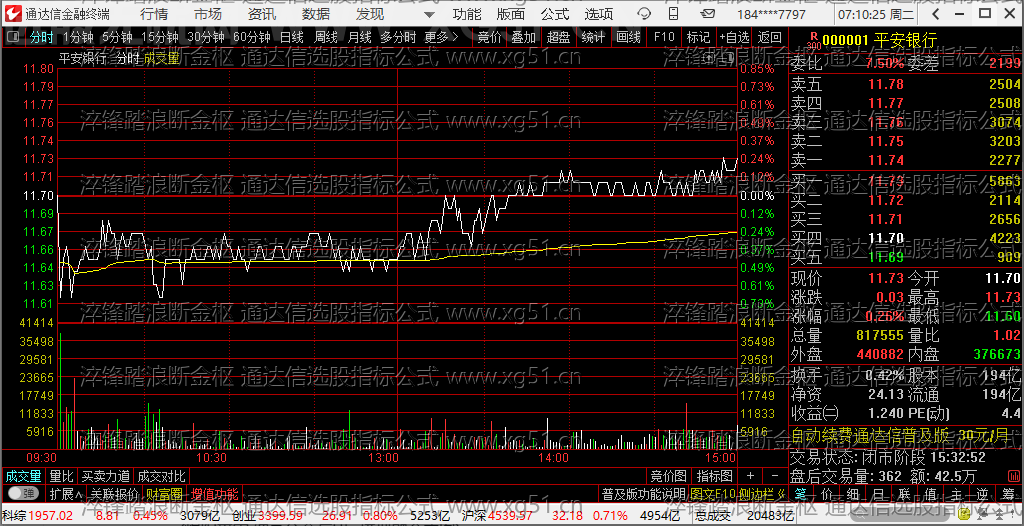Click the yellow 成交量 indicator label
The height and width of the screenshot is (526, 1024).
161,58
